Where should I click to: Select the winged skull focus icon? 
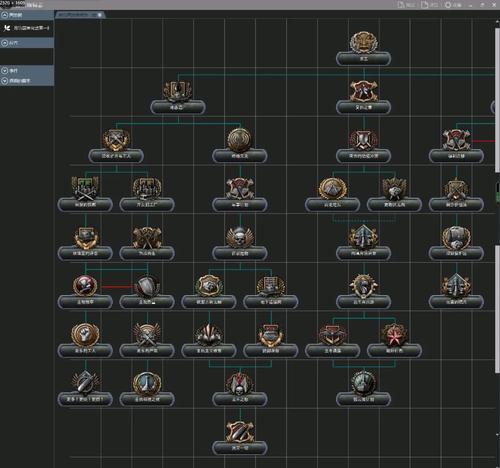coord(240,237)
